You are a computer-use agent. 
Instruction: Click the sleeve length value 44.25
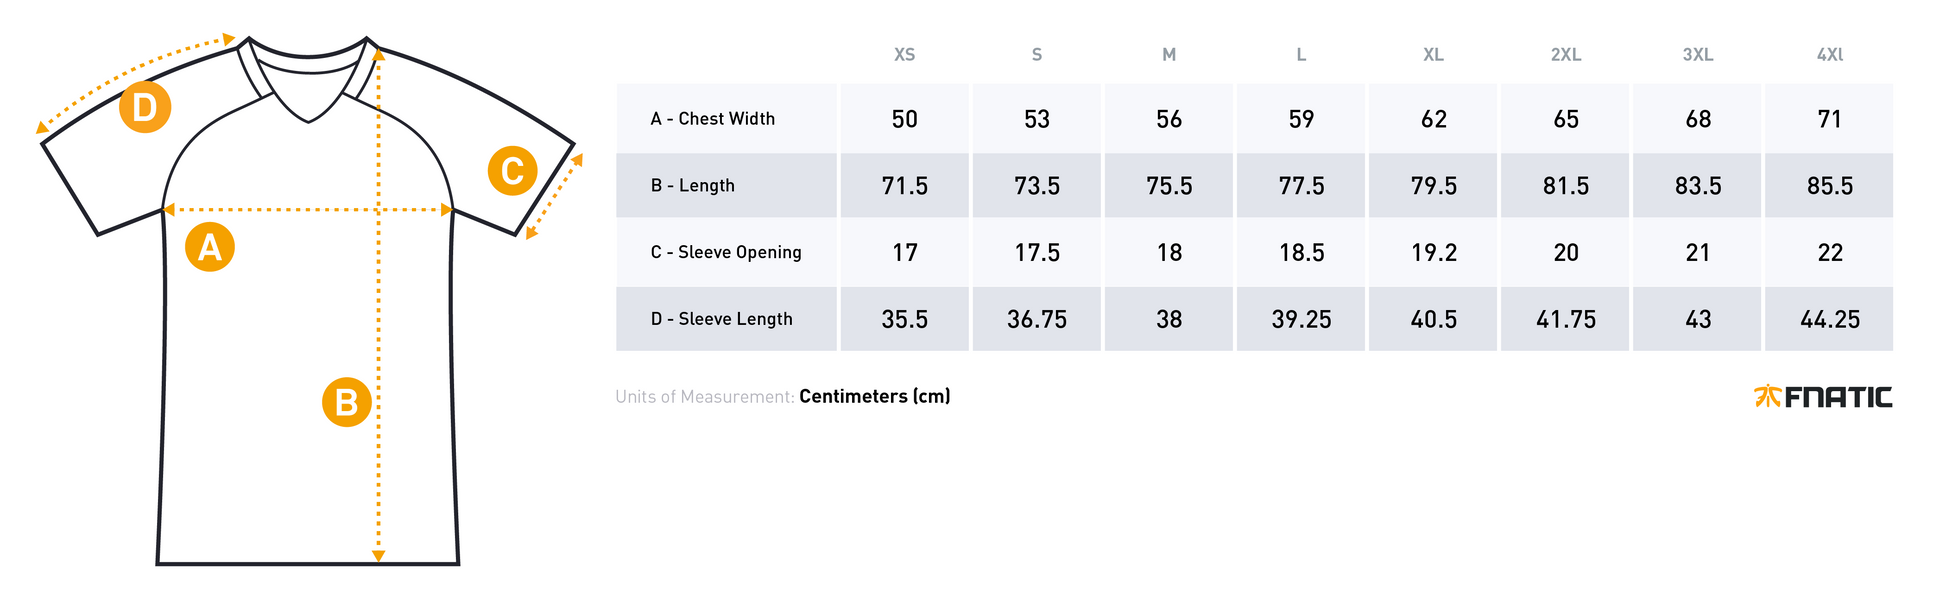1830,320
